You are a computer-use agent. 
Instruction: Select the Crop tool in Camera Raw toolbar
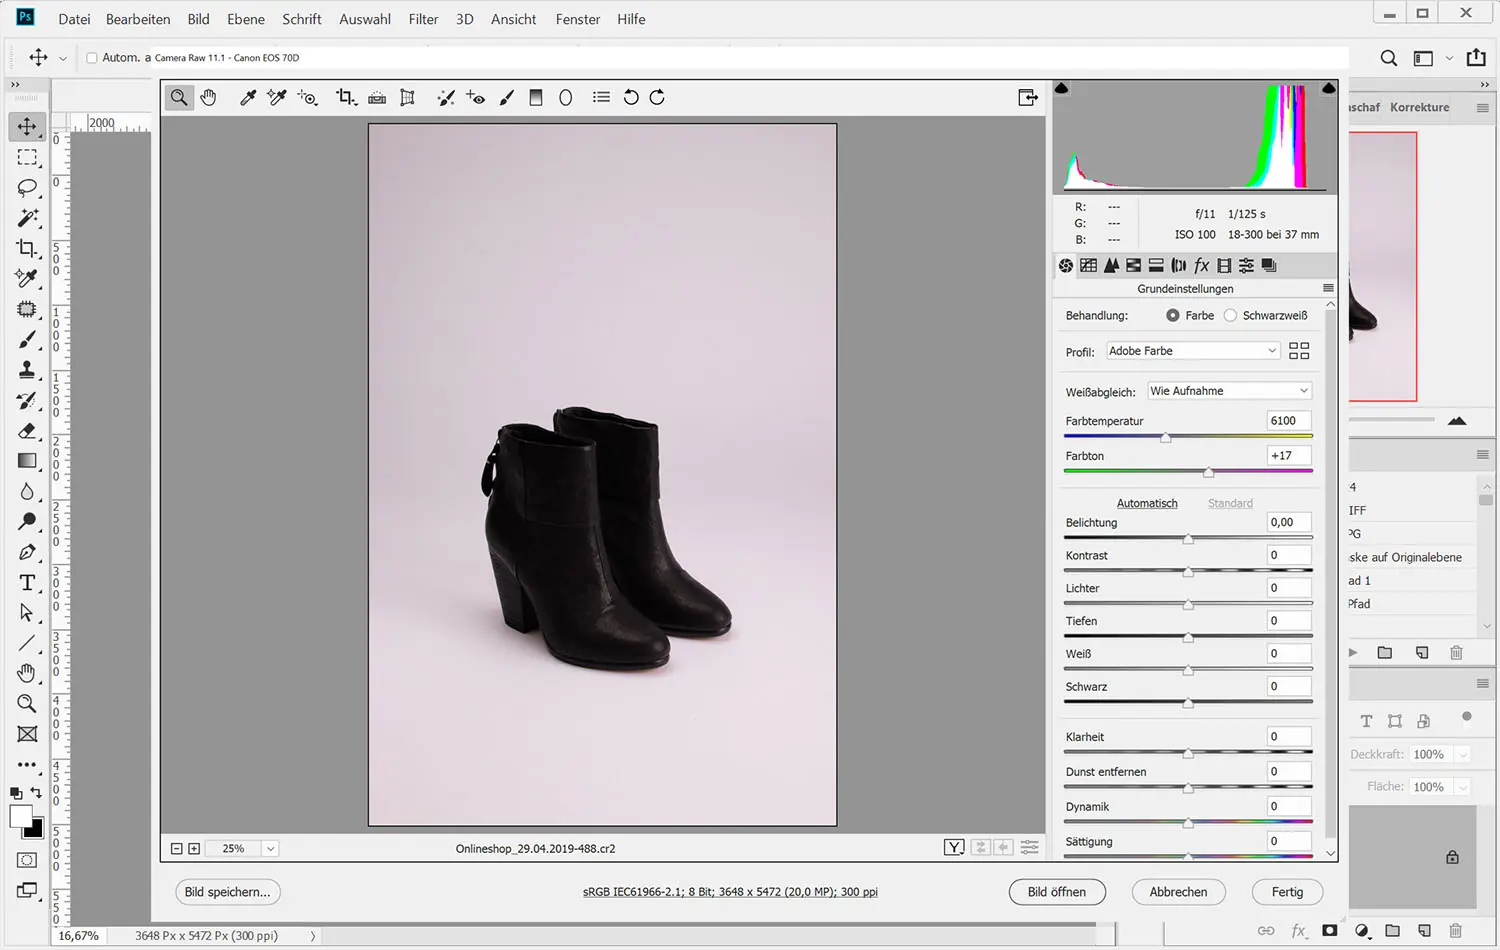tap(346, 97)
